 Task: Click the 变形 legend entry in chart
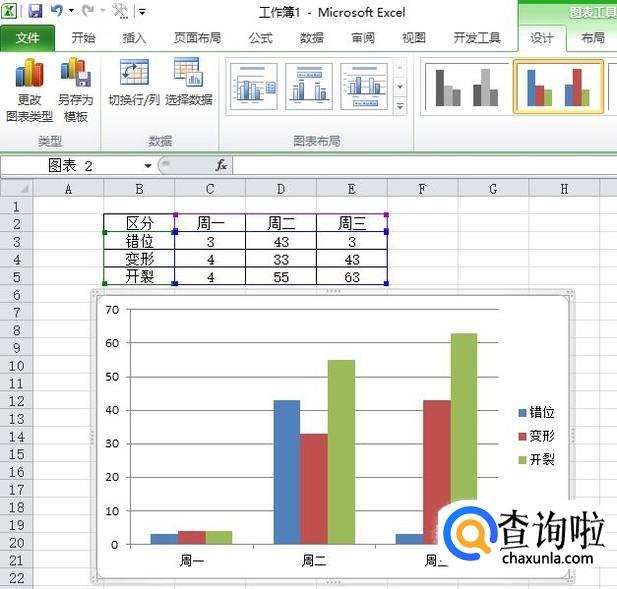[537, 436]
